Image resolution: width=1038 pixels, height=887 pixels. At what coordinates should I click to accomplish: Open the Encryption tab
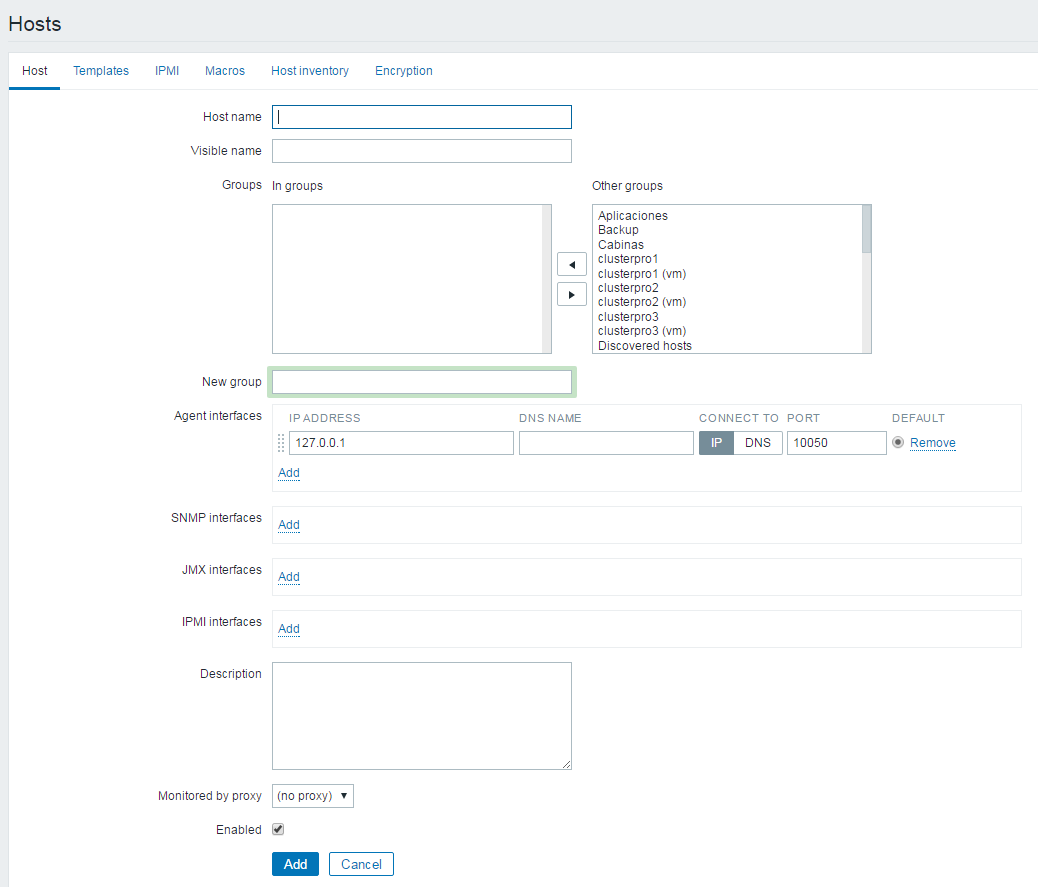[x=404, y=71]
